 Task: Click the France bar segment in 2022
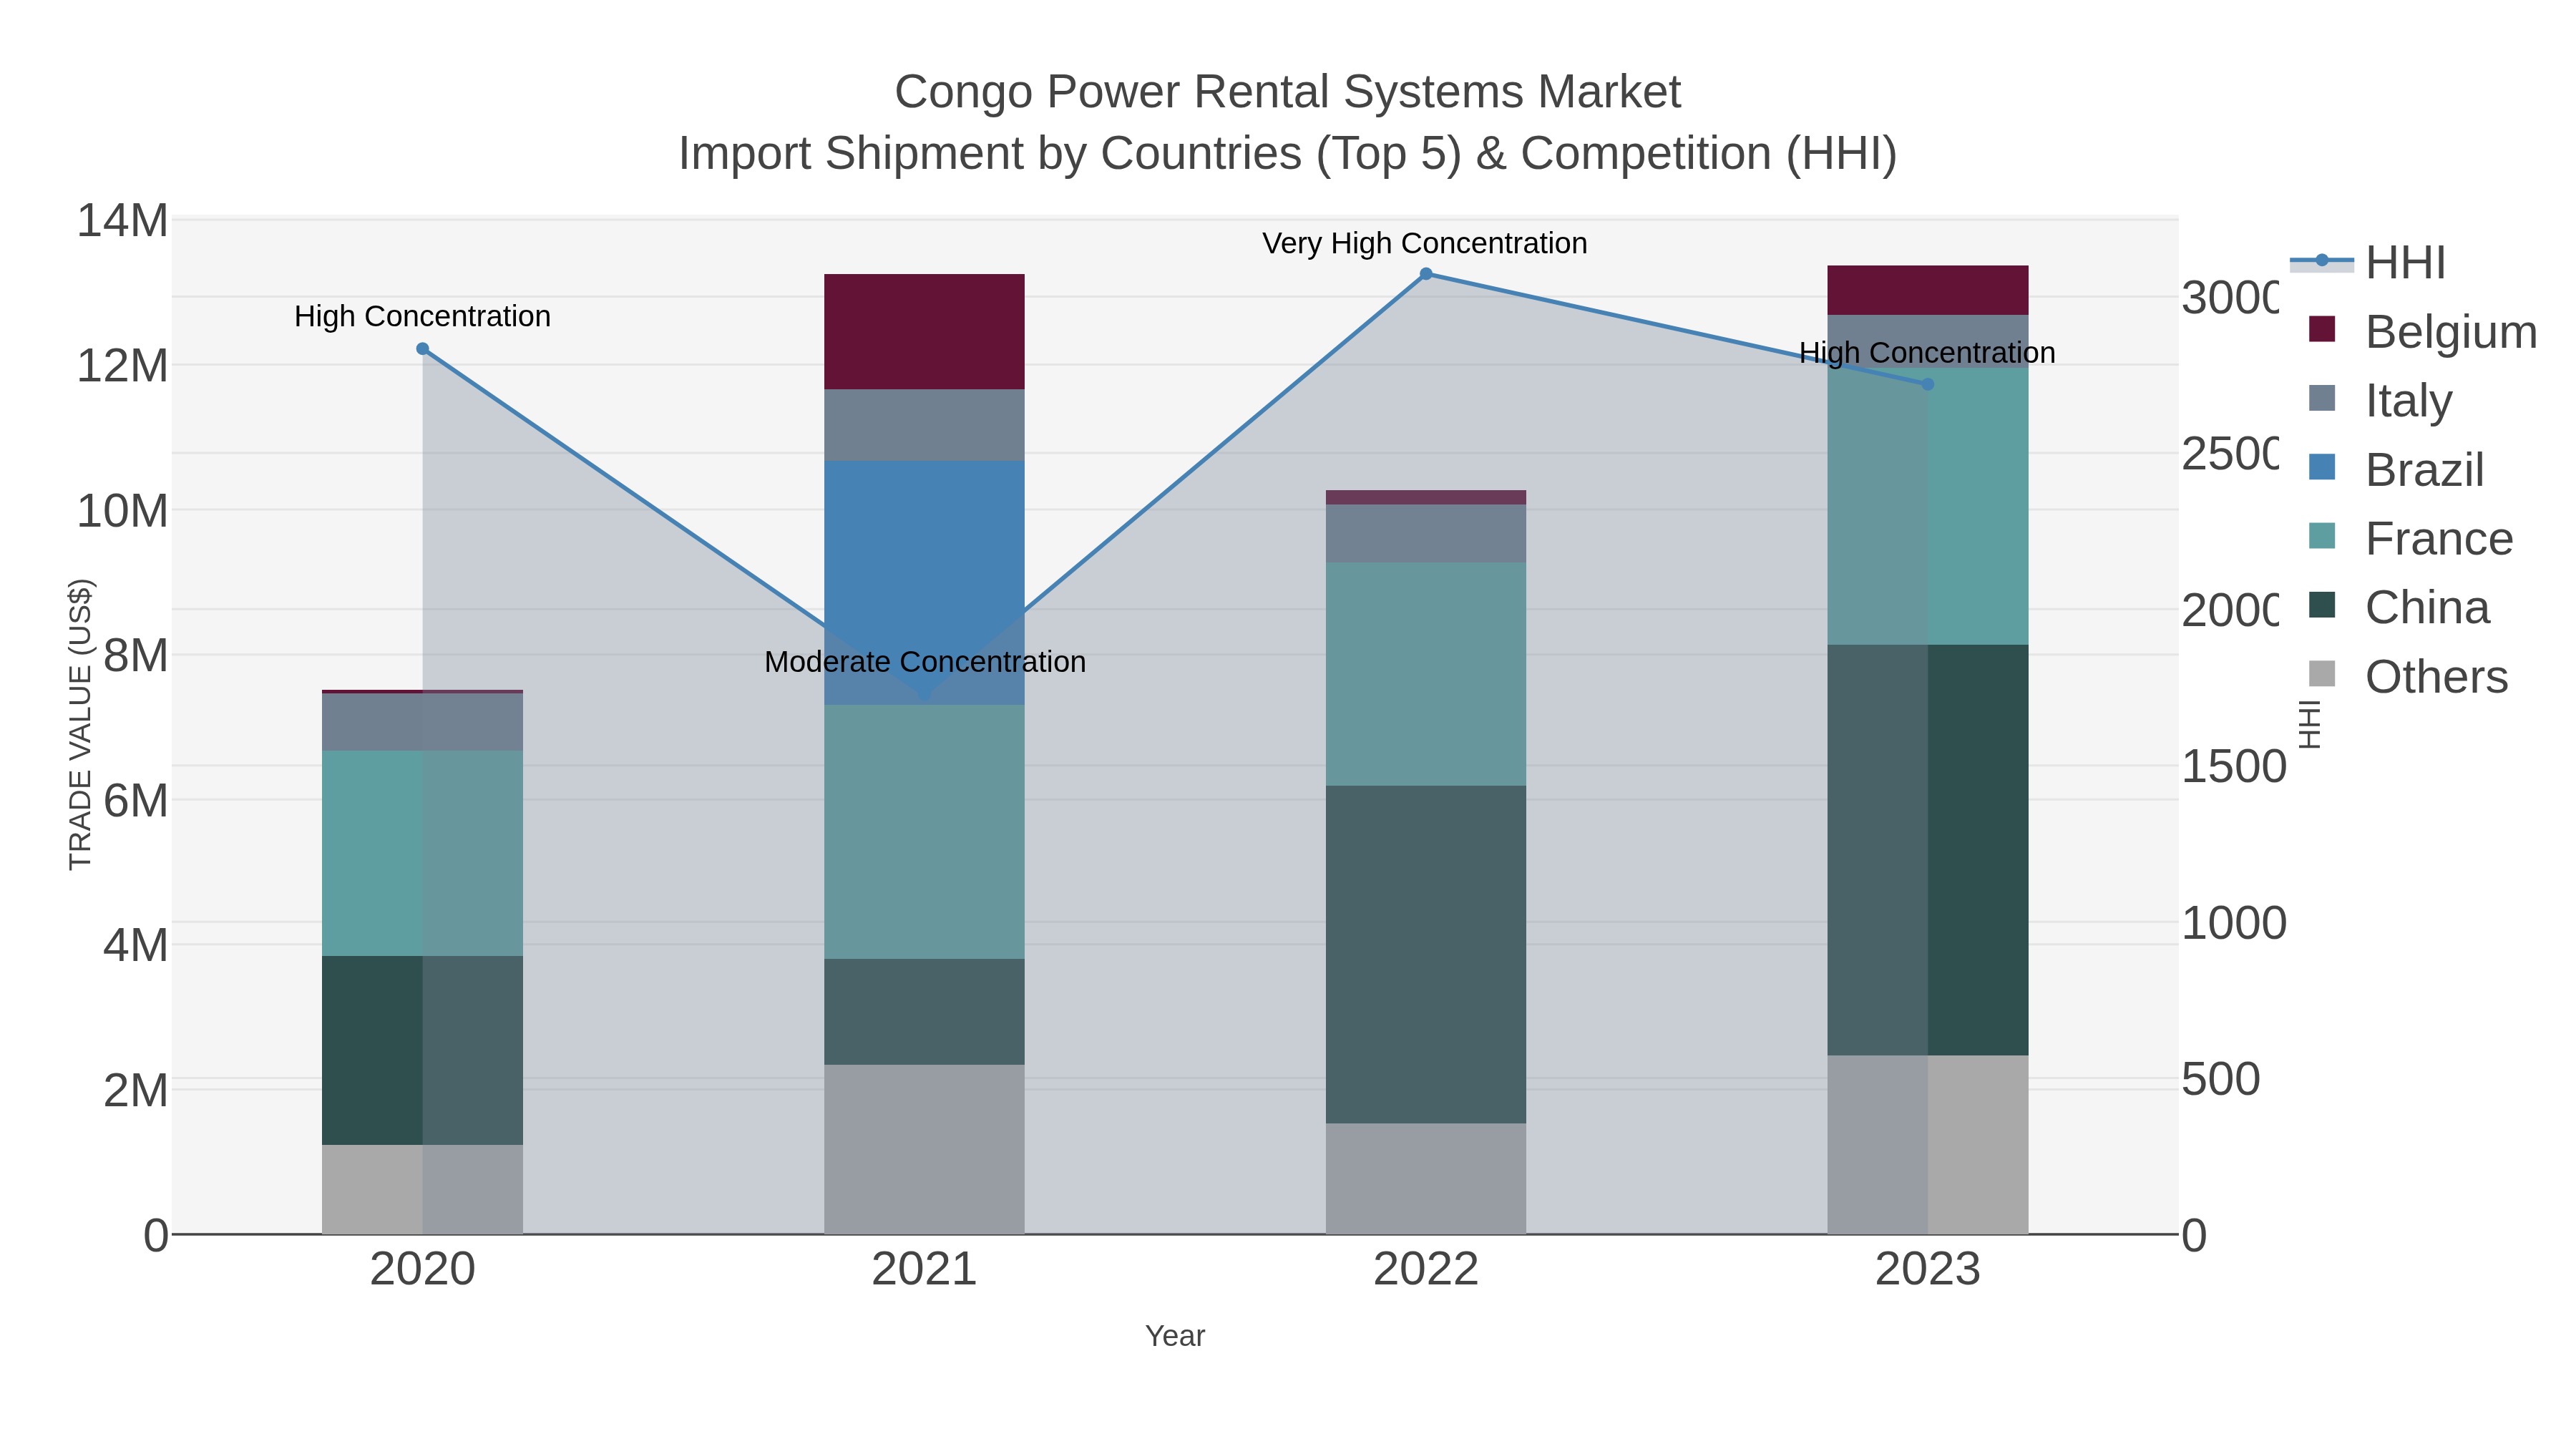(1426, 674)
